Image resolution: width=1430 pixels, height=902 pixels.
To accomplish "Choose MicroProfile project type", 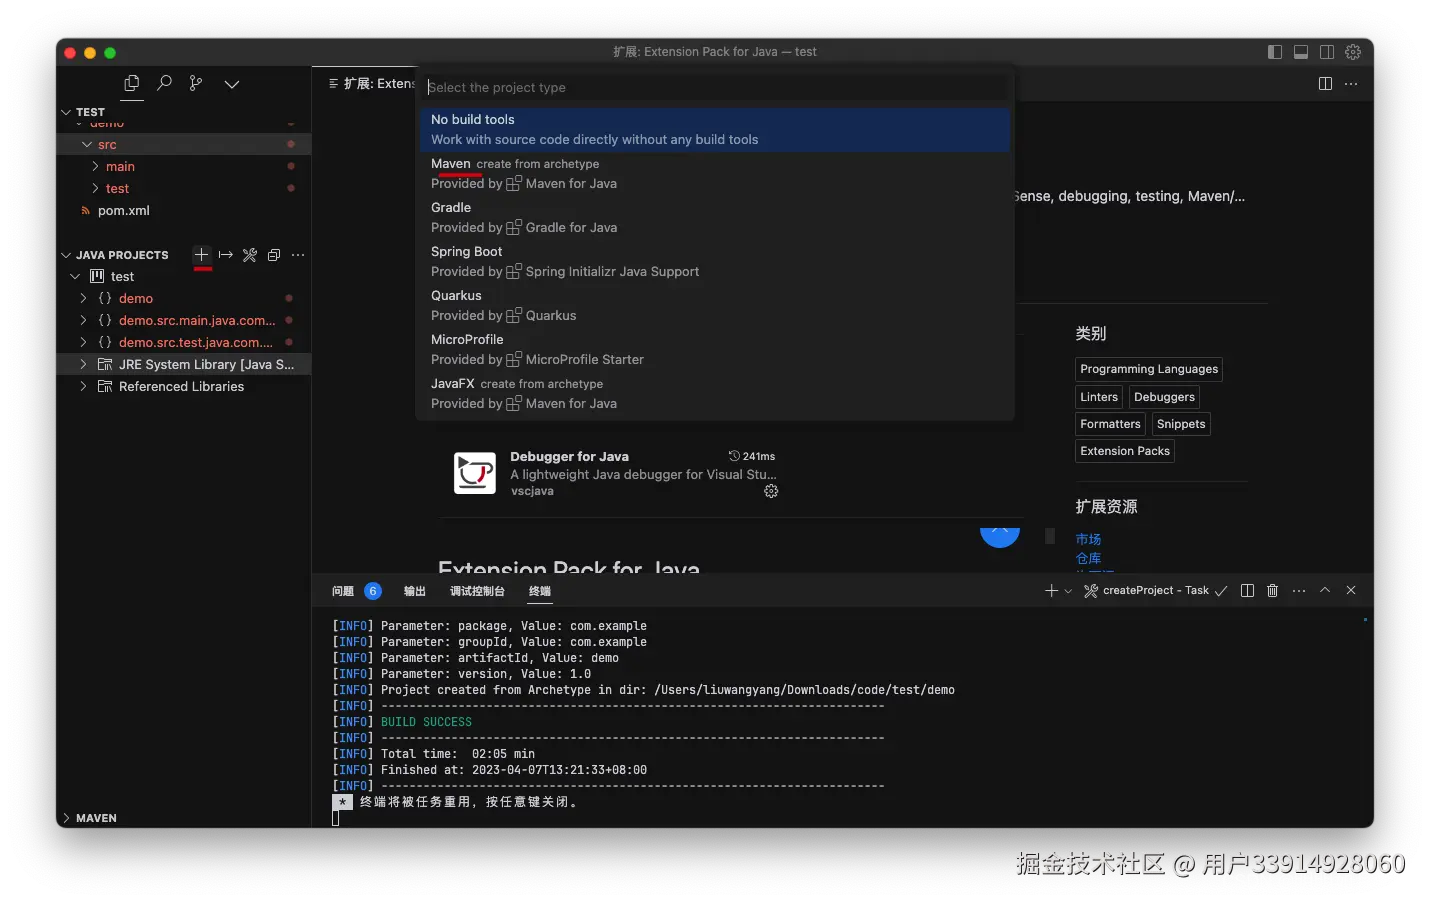I will (715, 350).
